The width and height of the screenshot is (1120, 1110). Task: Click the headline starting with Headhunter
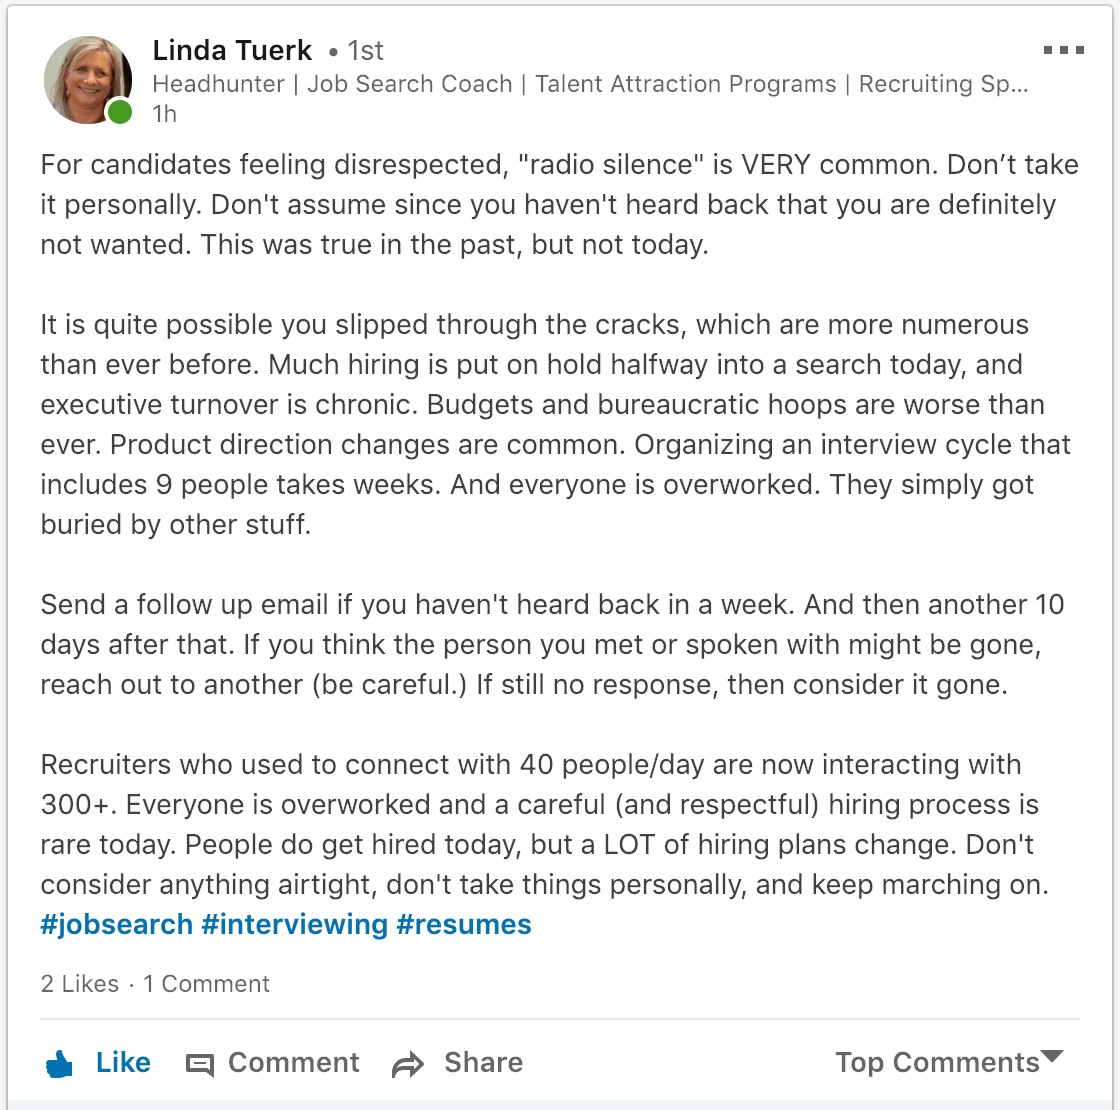(590, 84)
